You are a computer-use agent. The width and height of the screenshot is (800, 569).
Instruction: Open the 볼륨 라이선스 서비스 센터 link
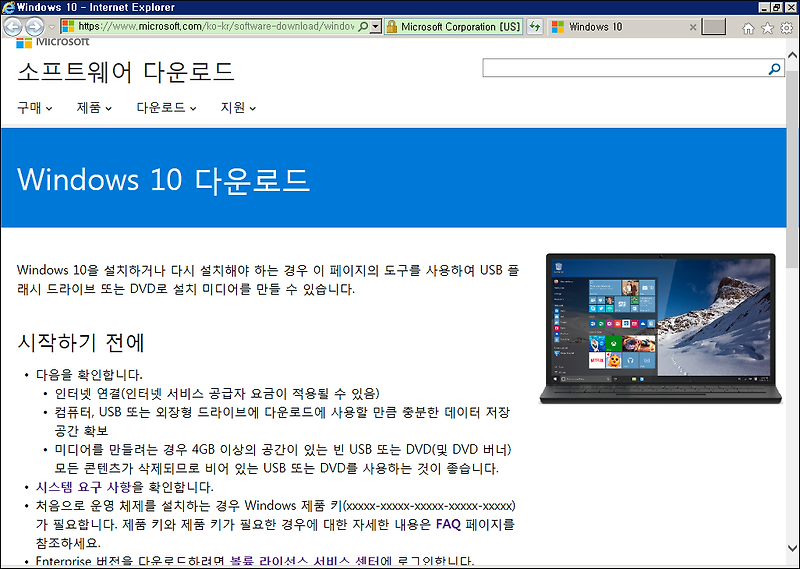[x=305, y=561]
